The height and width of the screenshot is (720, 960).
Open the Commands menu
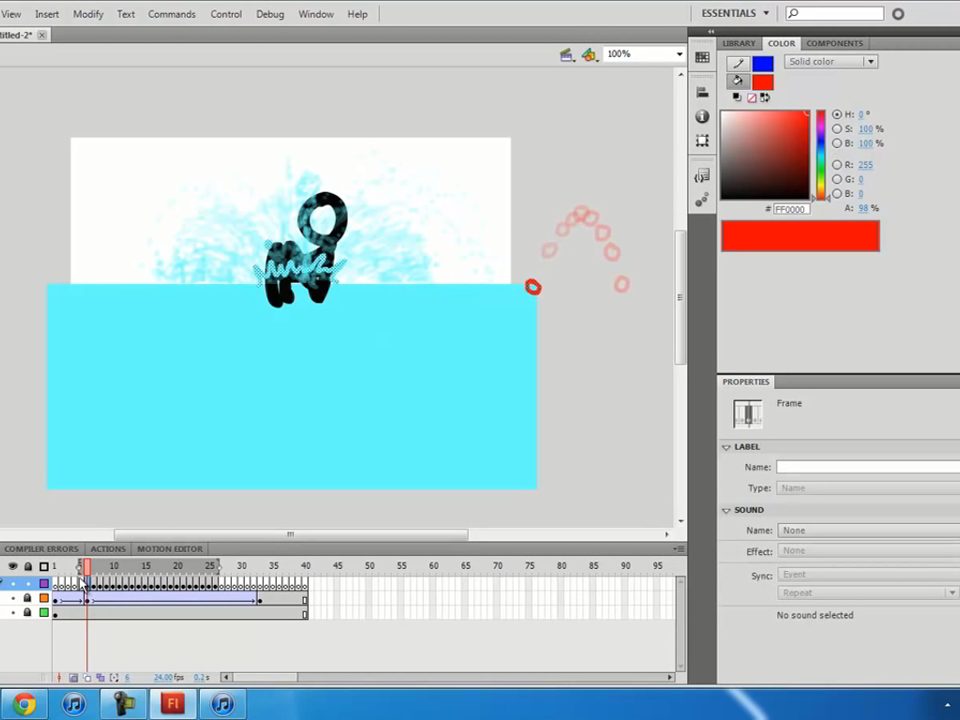click(171, 14)
